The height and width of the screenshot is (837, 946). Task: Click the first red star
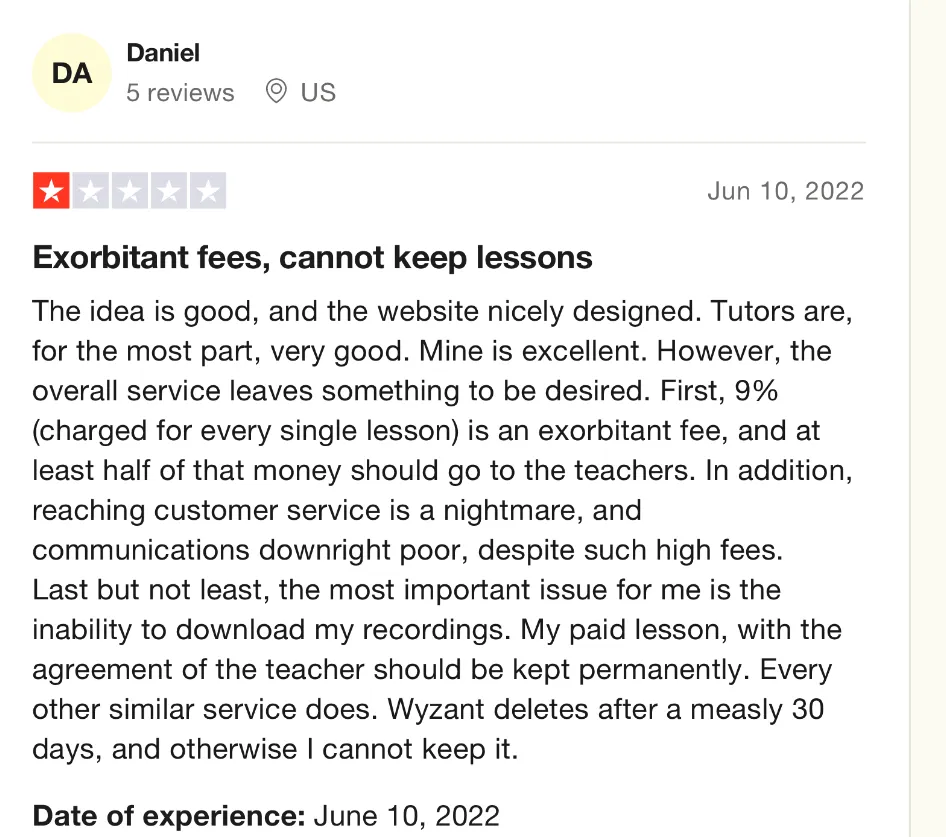click(52, 190)
